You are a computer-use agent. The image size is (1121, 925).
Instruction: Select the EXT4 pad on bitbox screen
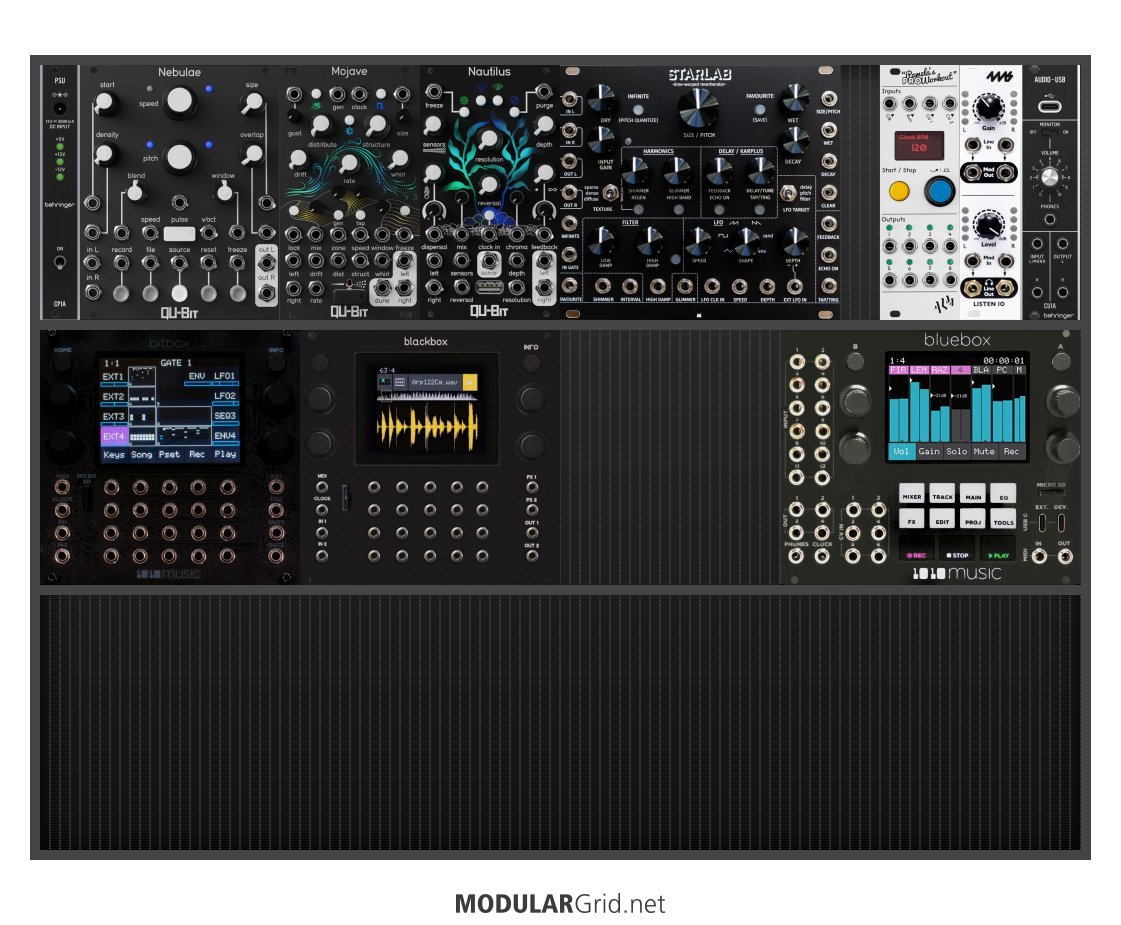114,436
